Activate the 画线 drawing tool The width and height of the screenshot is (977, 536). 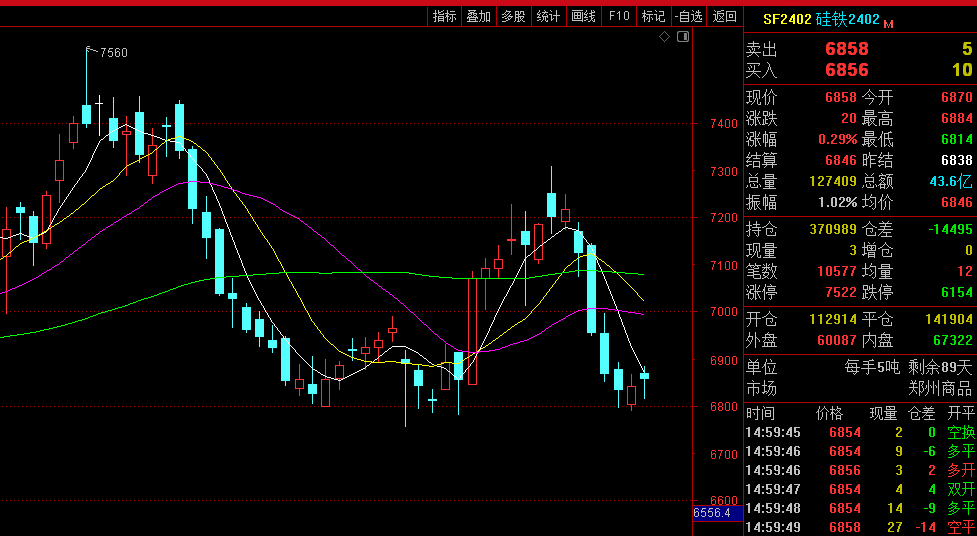583,16
